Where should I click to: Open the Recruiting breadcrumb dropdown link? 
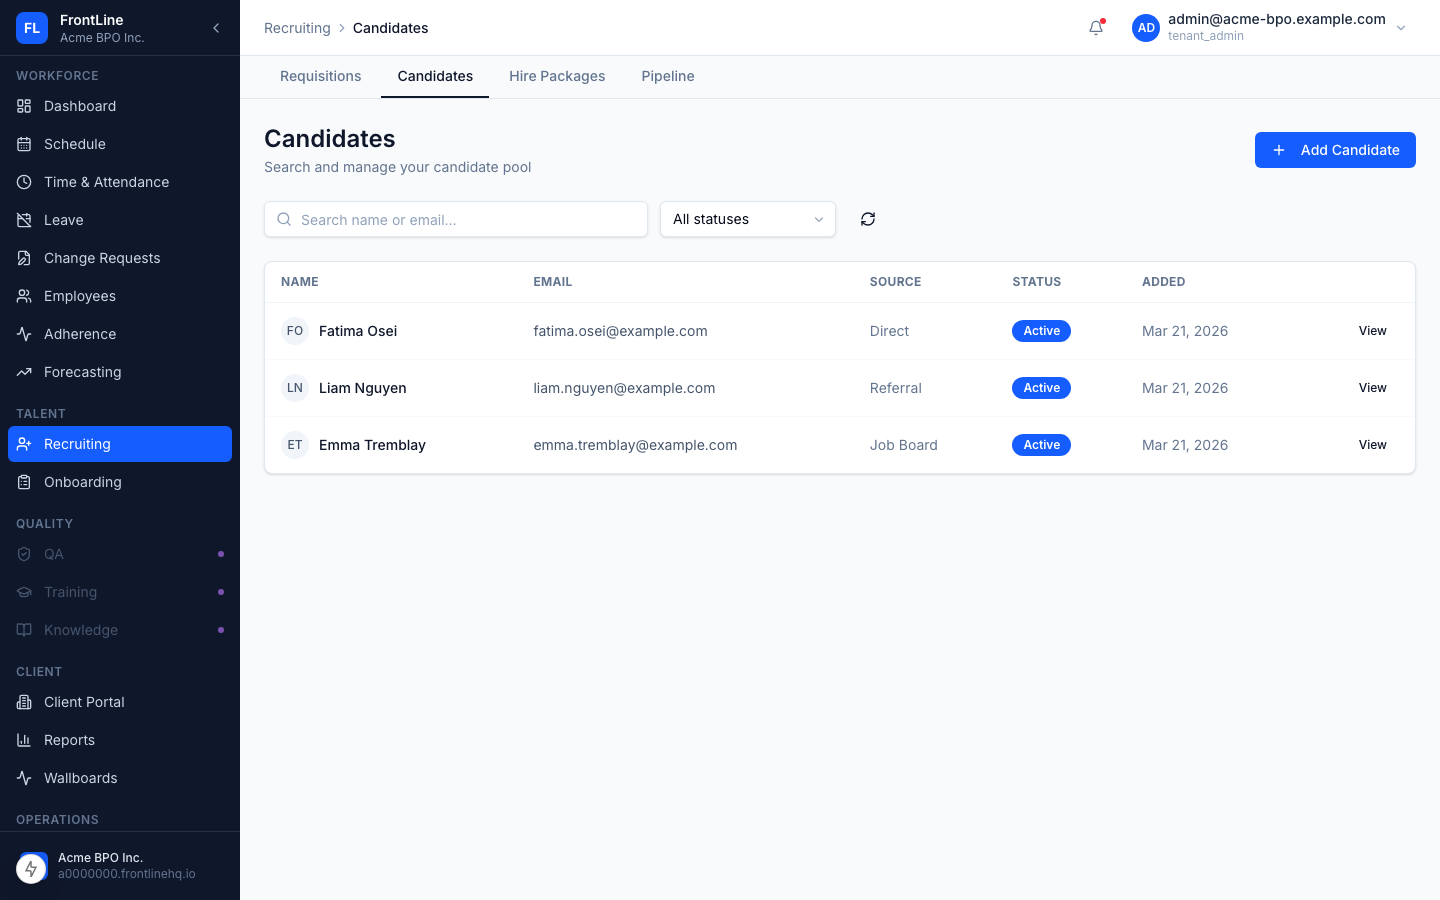coord(297,28)
